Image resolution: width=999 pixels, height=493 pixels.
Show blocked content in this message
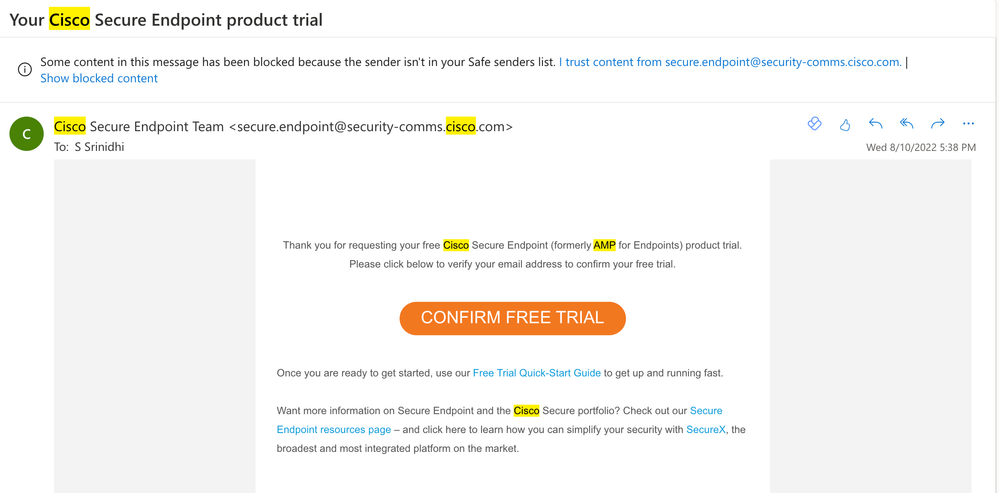(99, 78)
